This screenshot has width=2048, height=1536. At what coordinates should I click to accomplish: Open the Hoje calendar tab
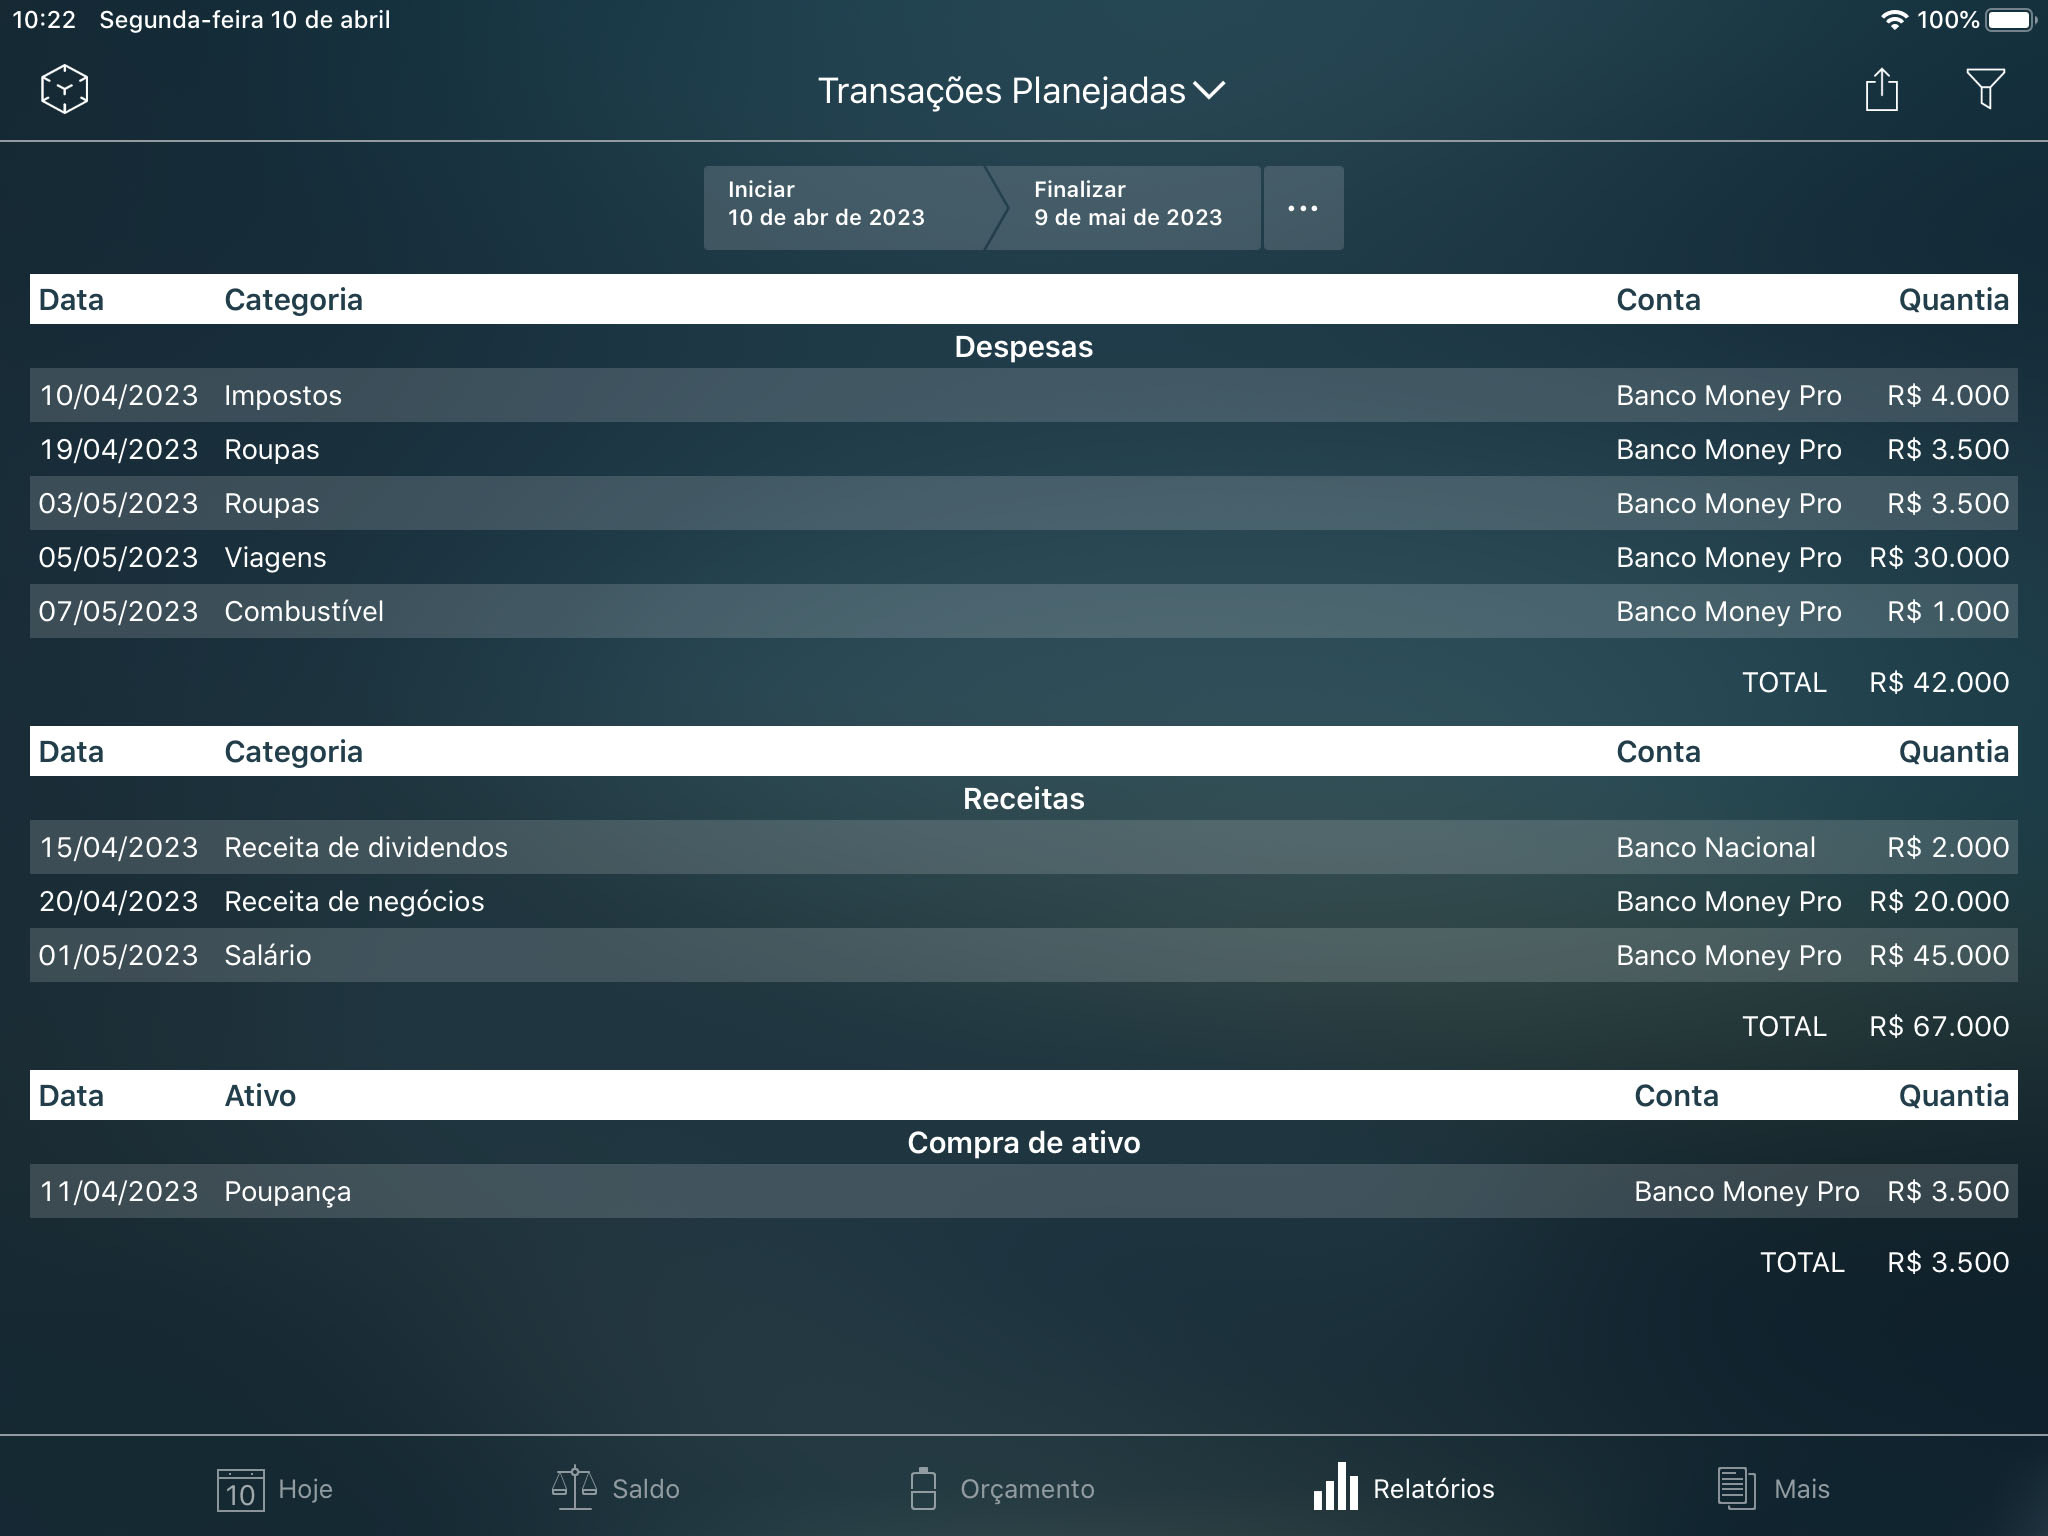pyautogui.click(x=274, y=1489)
